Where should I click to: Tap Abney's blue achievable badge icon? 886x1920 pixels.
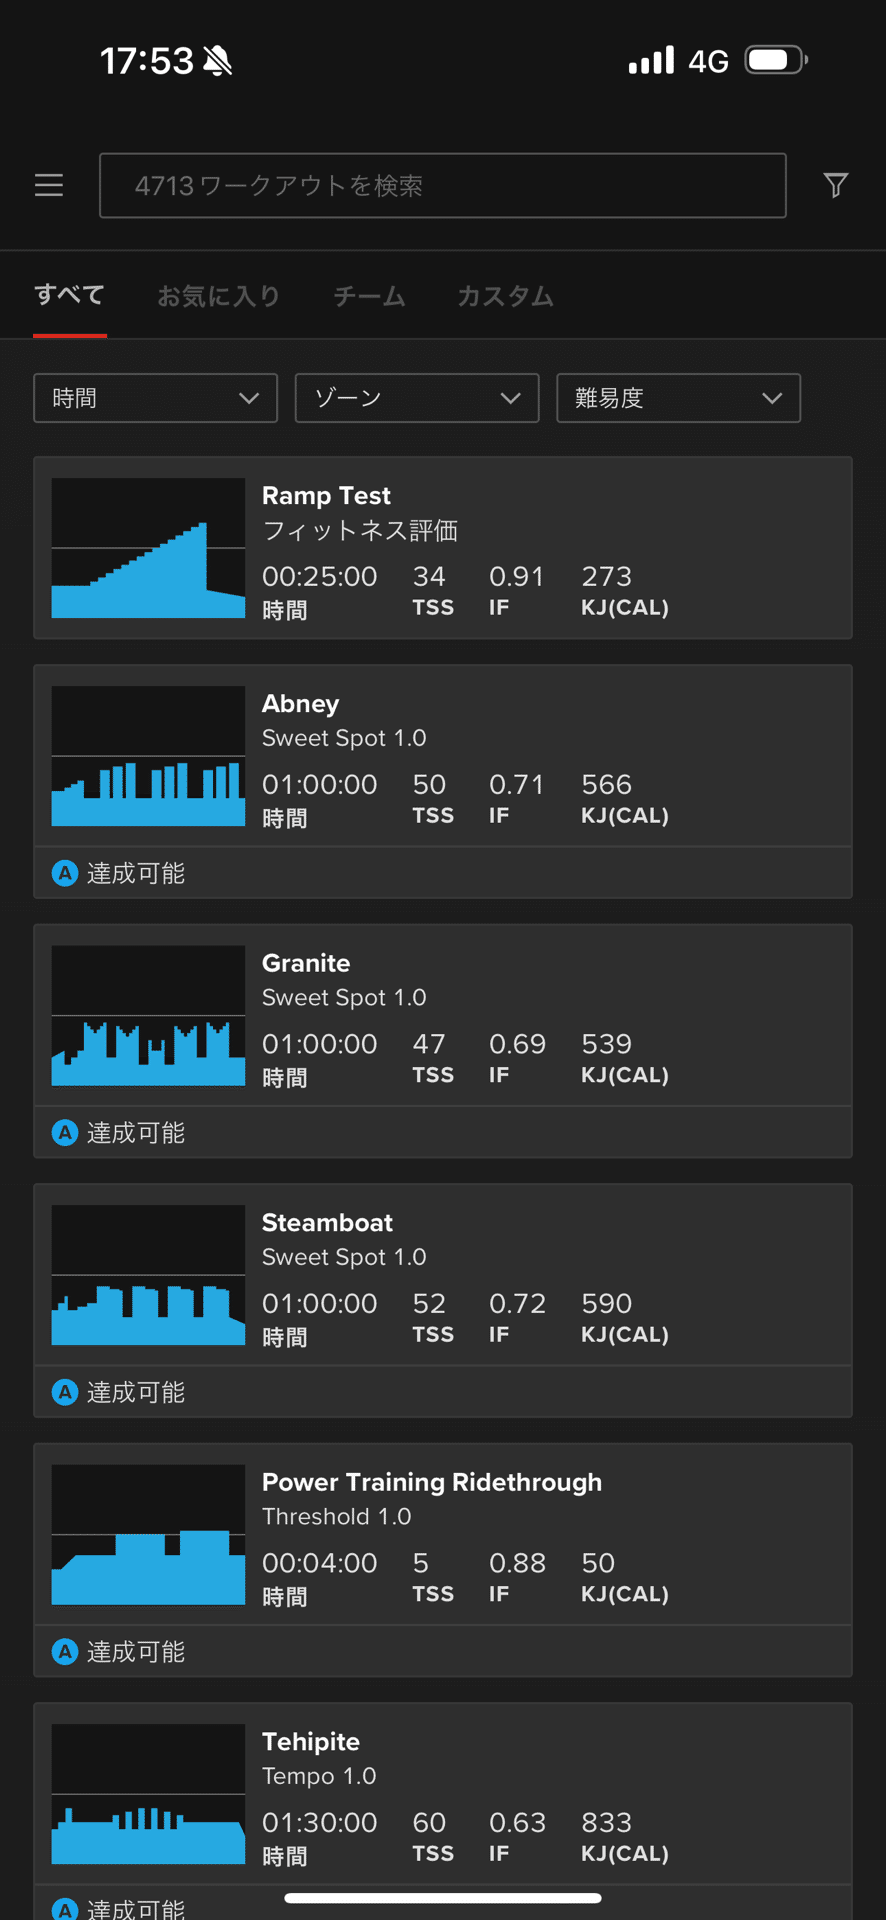click(x=65, y=873)
